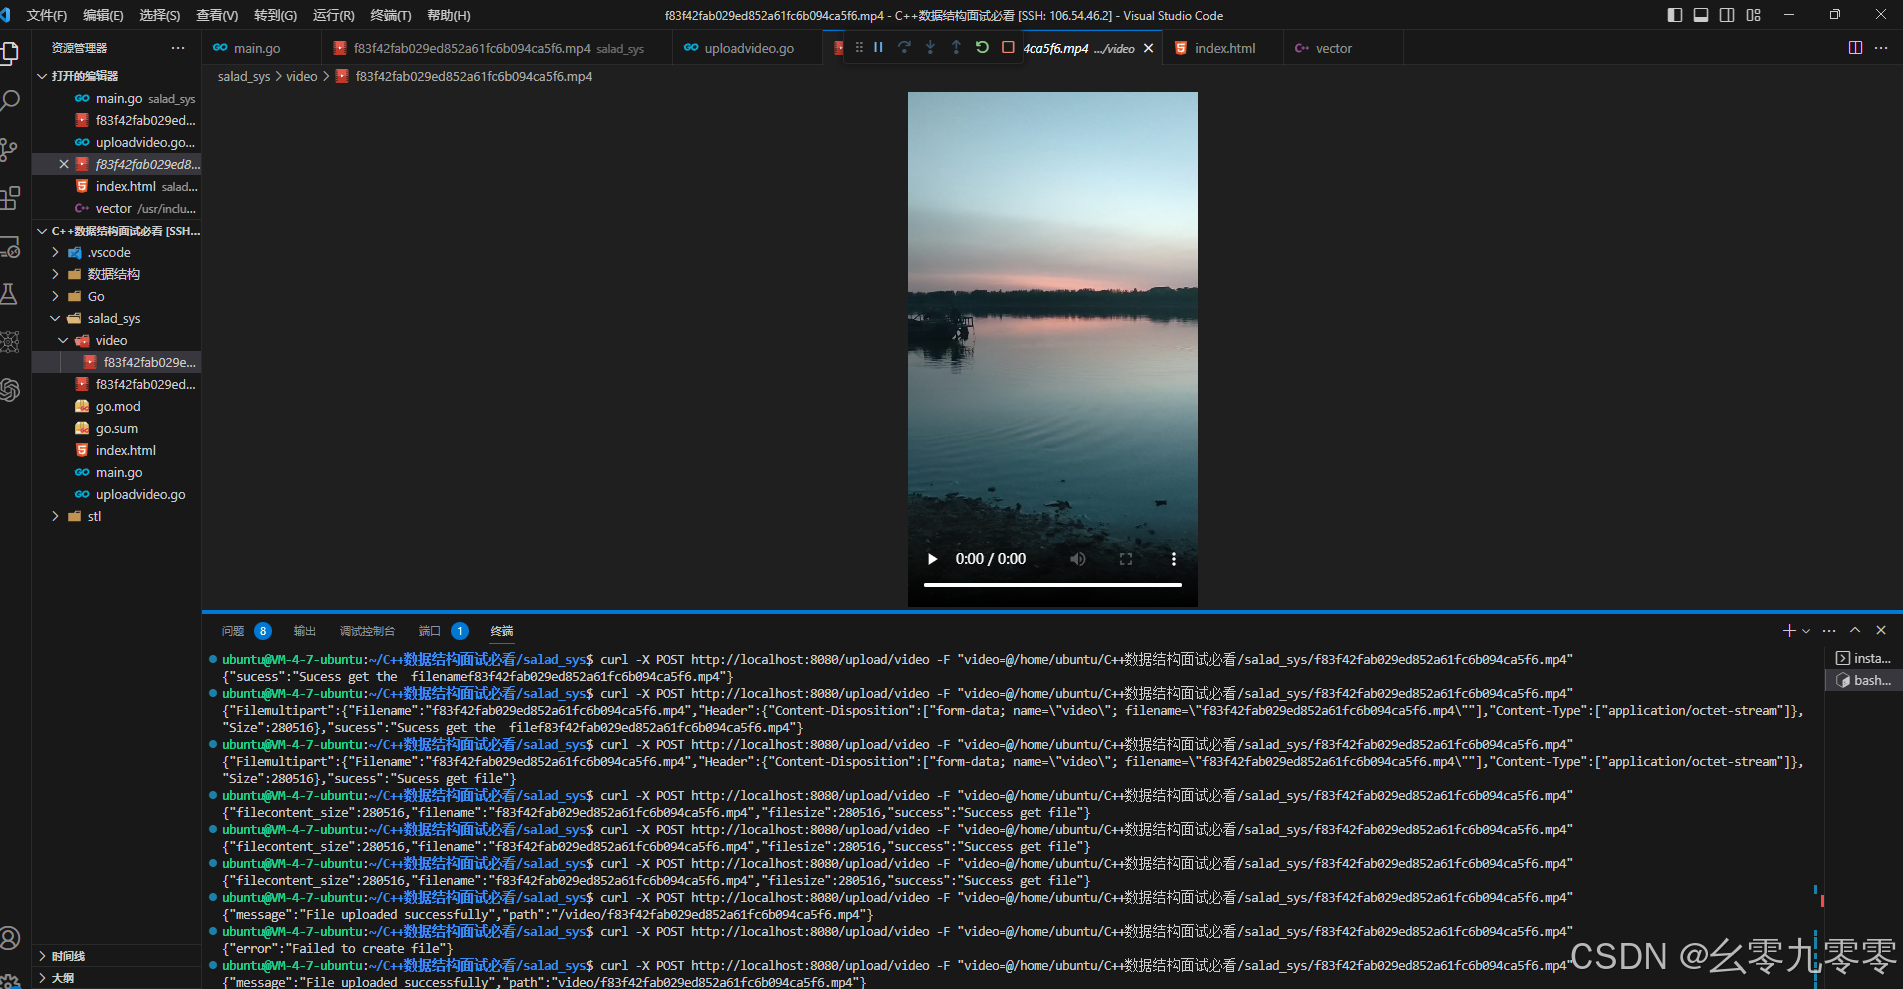This screenshot has height=989, width=1903.
Task: Open the ChatGPT extension icon in activity bar
Action: pyautogui.click(x=10, y=389)
